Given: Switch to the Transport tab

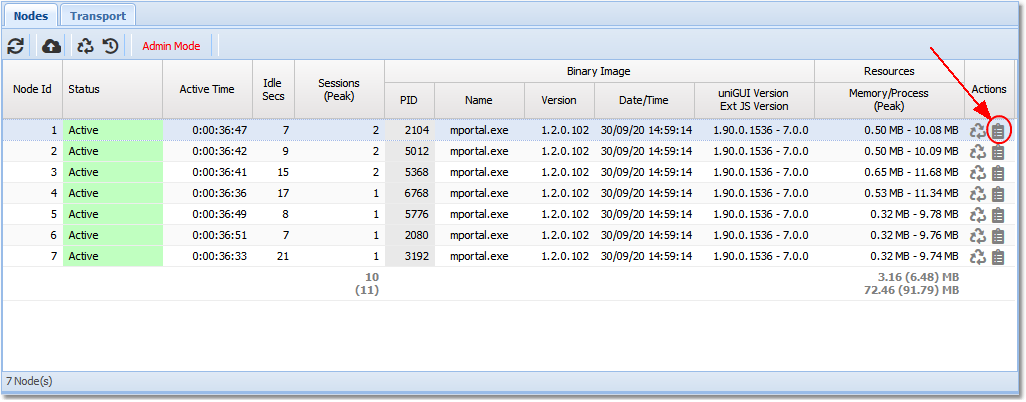Looking at the screenshot, I should pos(97,16).
